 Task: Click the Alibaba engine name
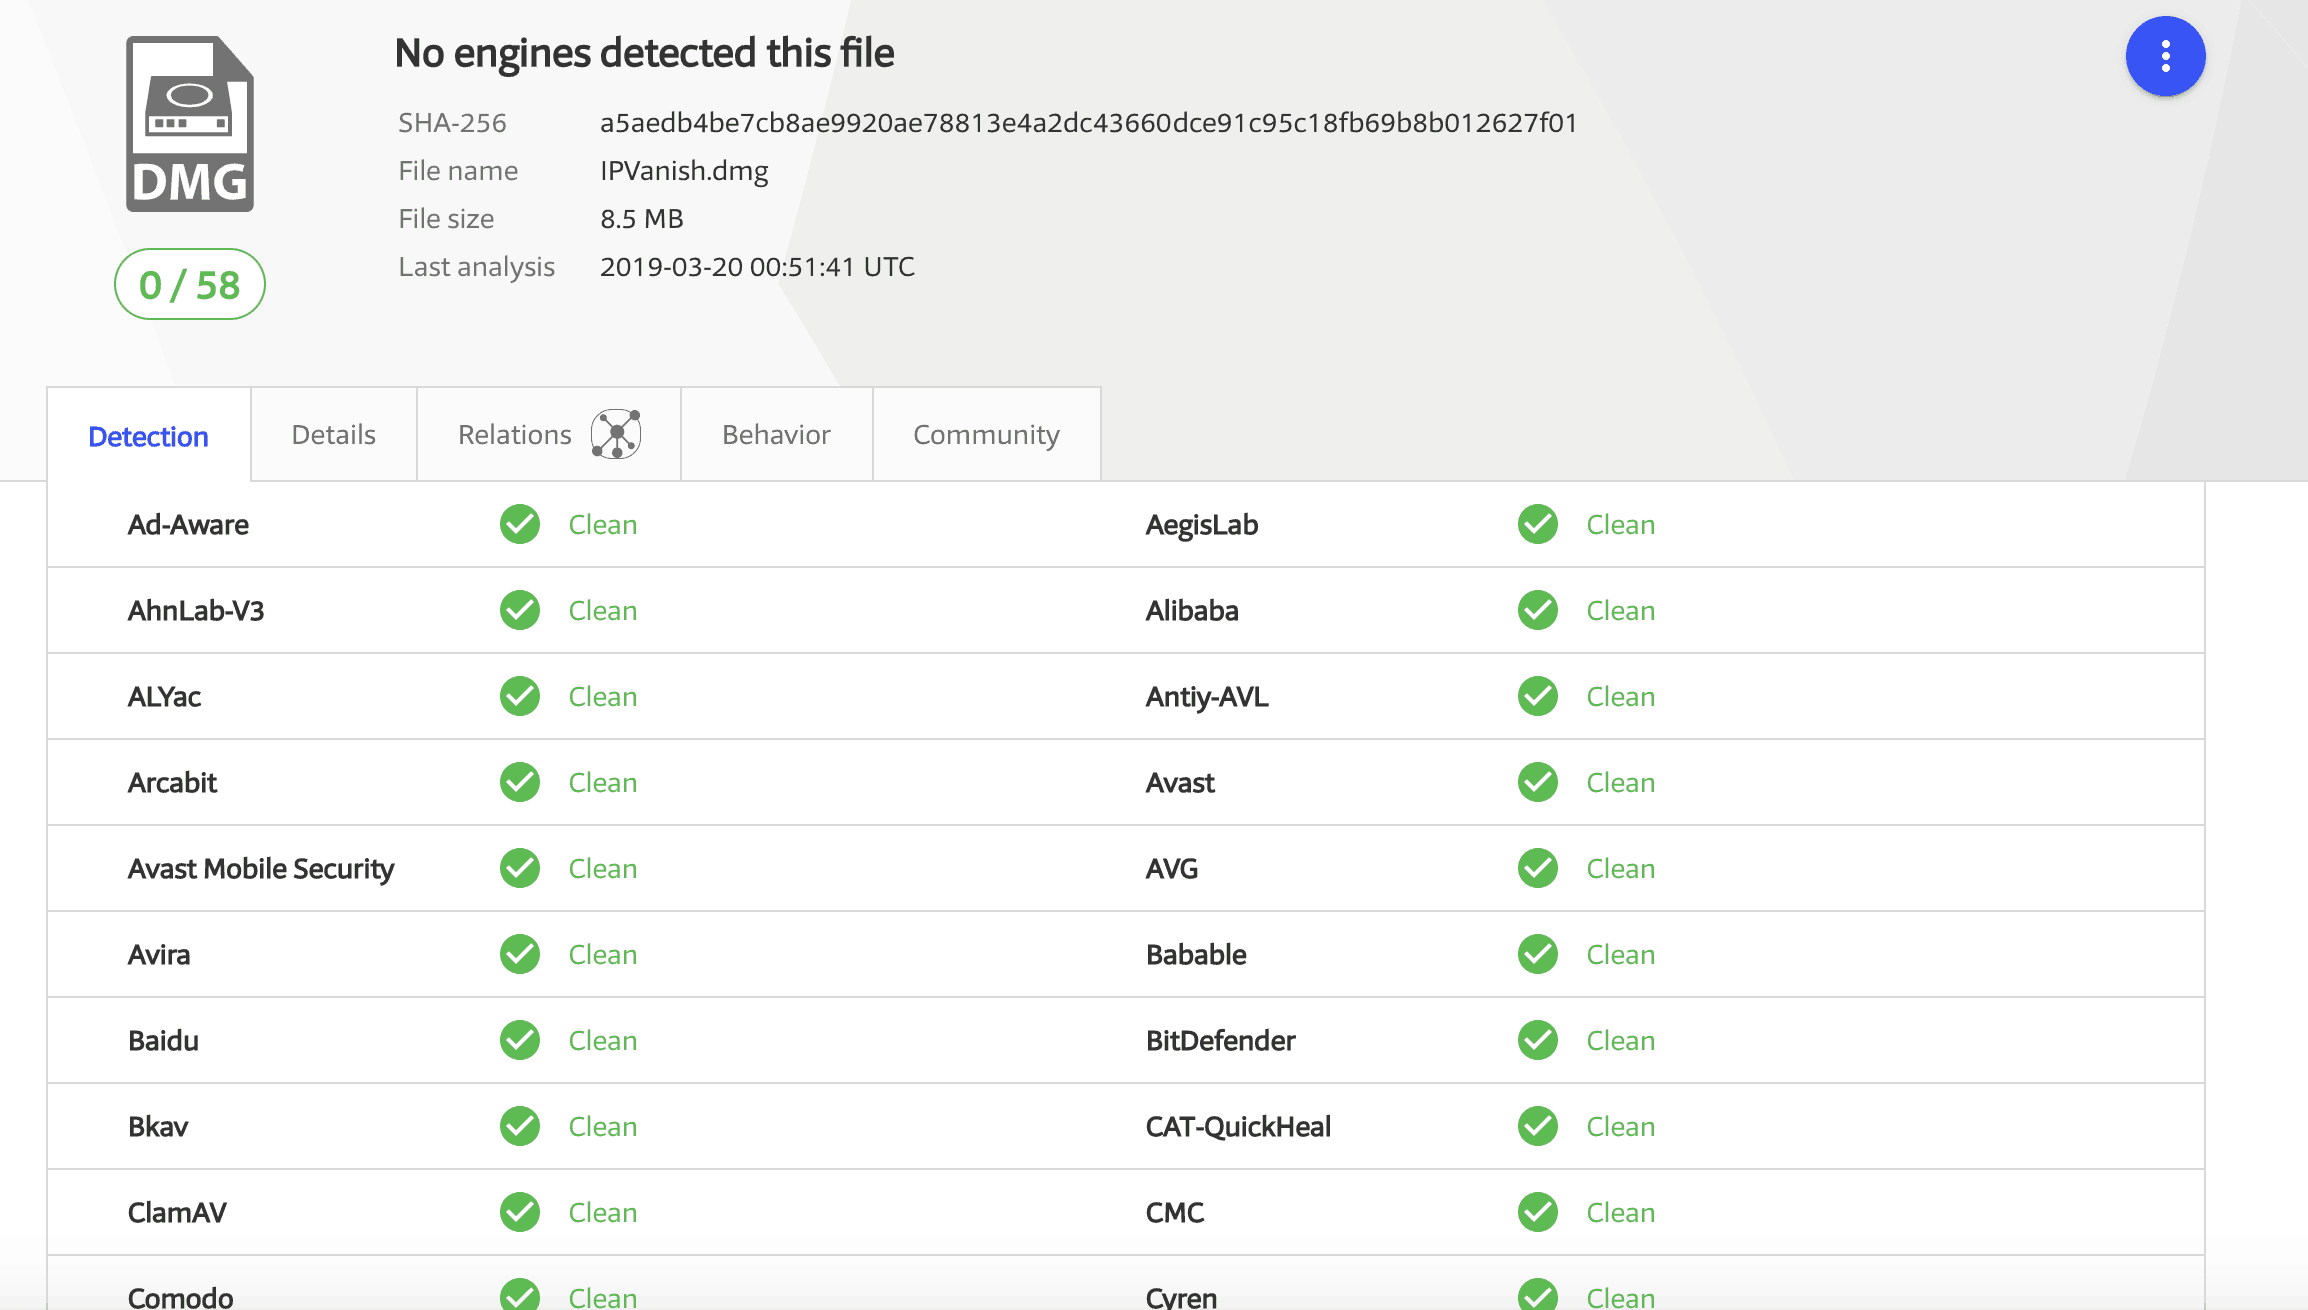1192,610
